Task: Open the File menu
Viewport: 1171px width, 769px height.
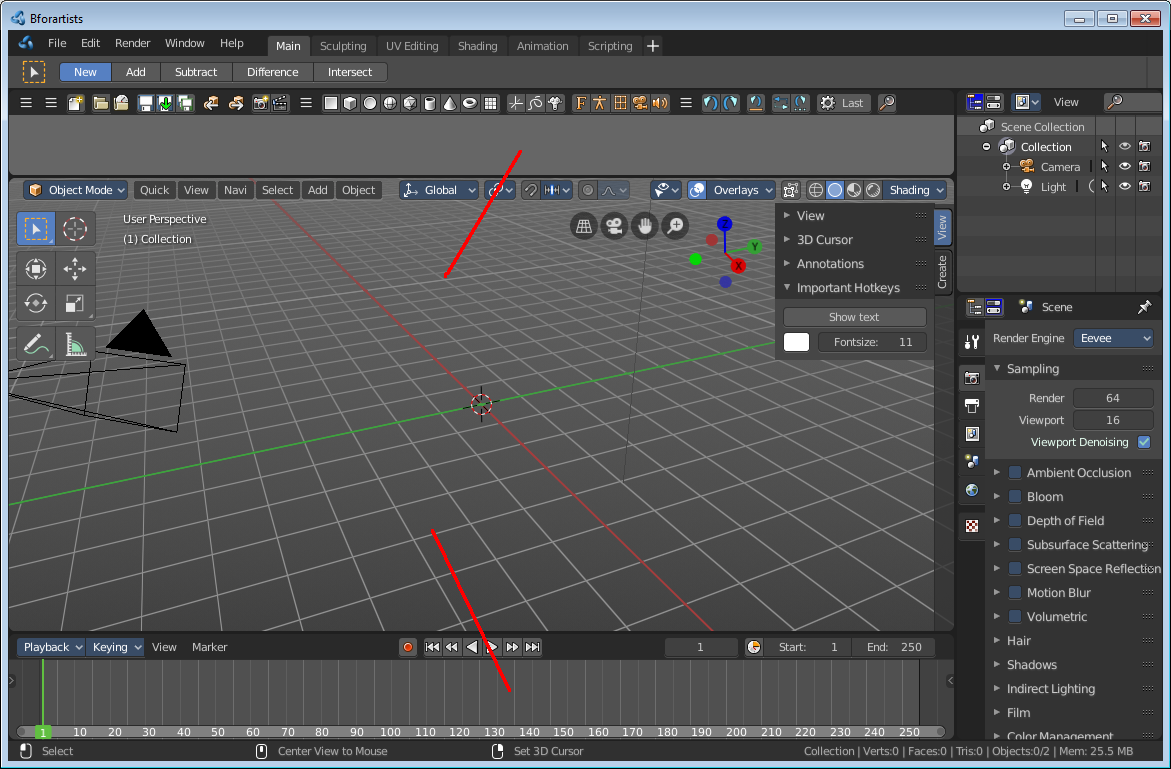Action: (x=57, y=43)
